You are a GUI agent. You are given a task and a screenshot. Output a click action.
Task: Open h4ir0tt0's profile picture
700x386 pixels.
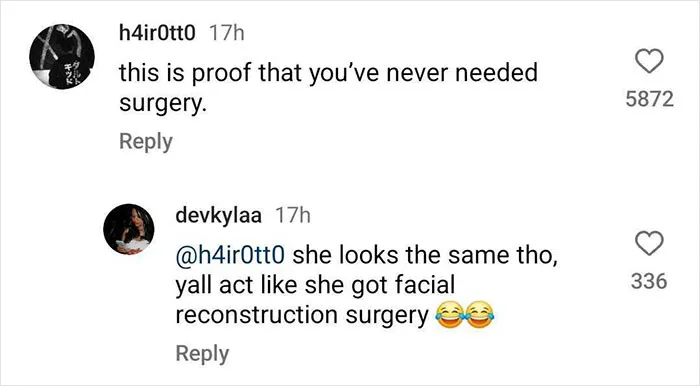(62, 57)
